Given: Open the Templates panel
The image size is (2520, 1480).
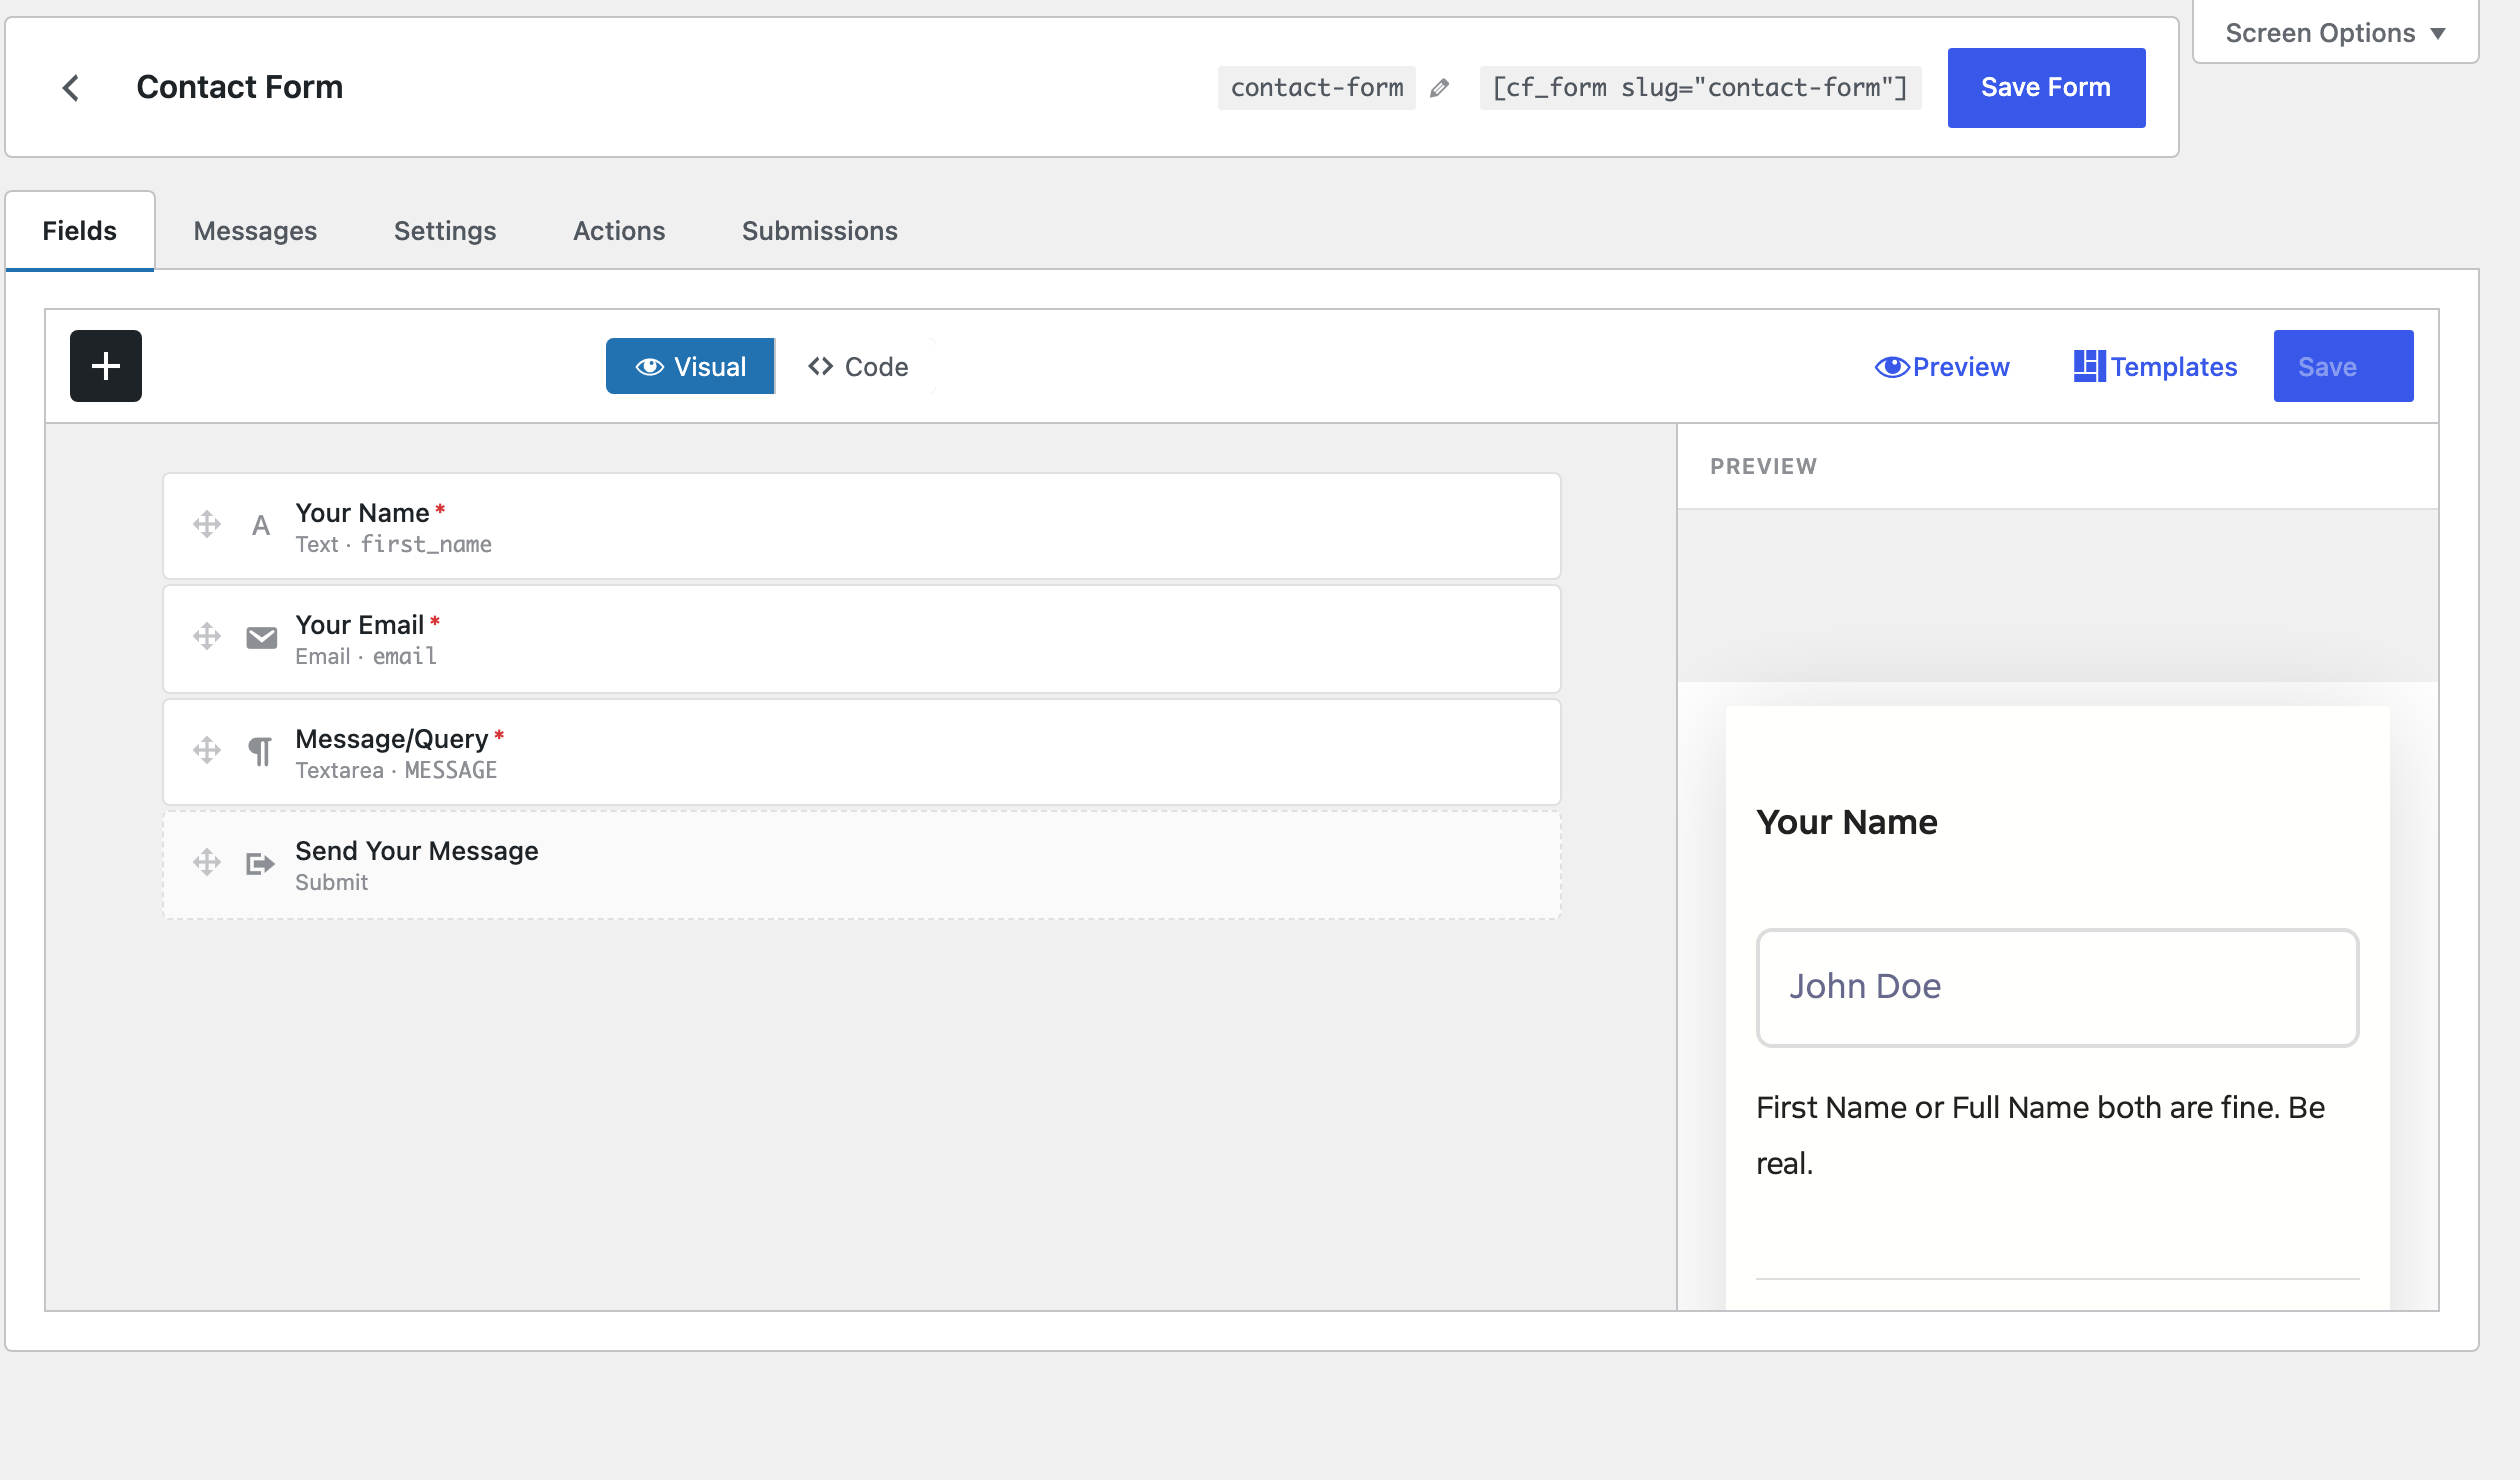Looking at the screenshot, I should pos(2156,366).
